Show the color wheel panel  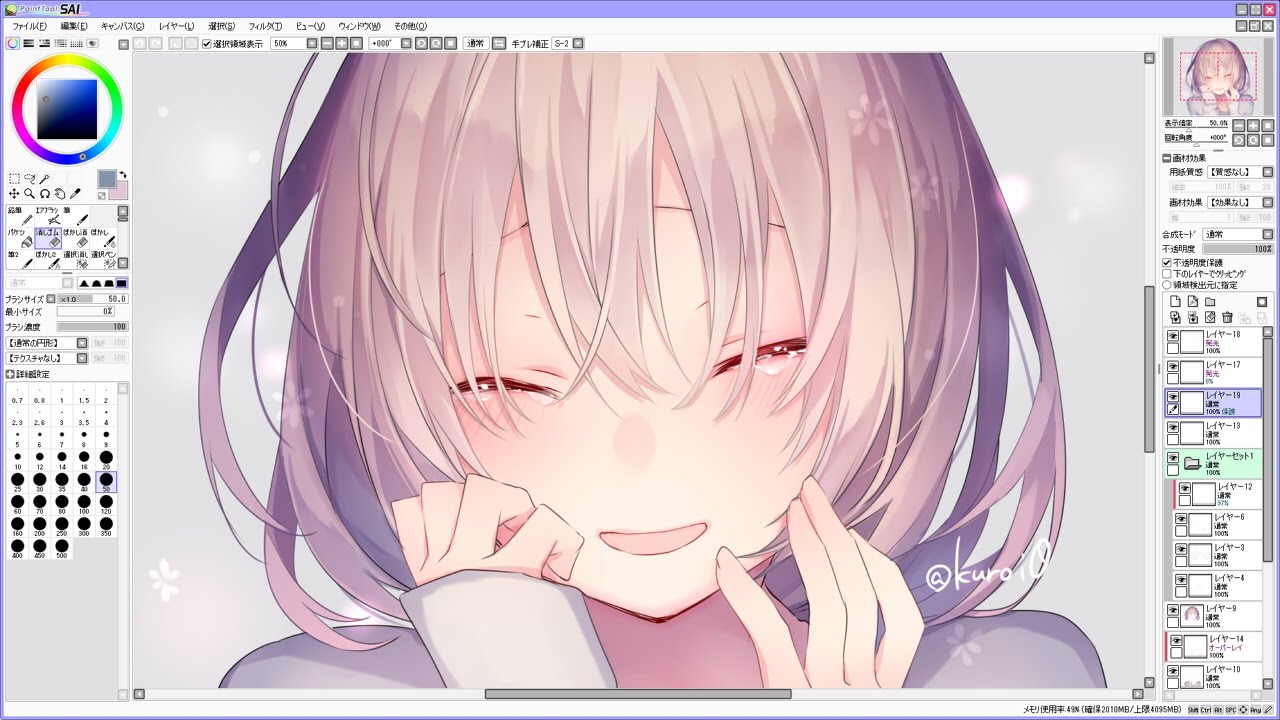pos(13,43)
